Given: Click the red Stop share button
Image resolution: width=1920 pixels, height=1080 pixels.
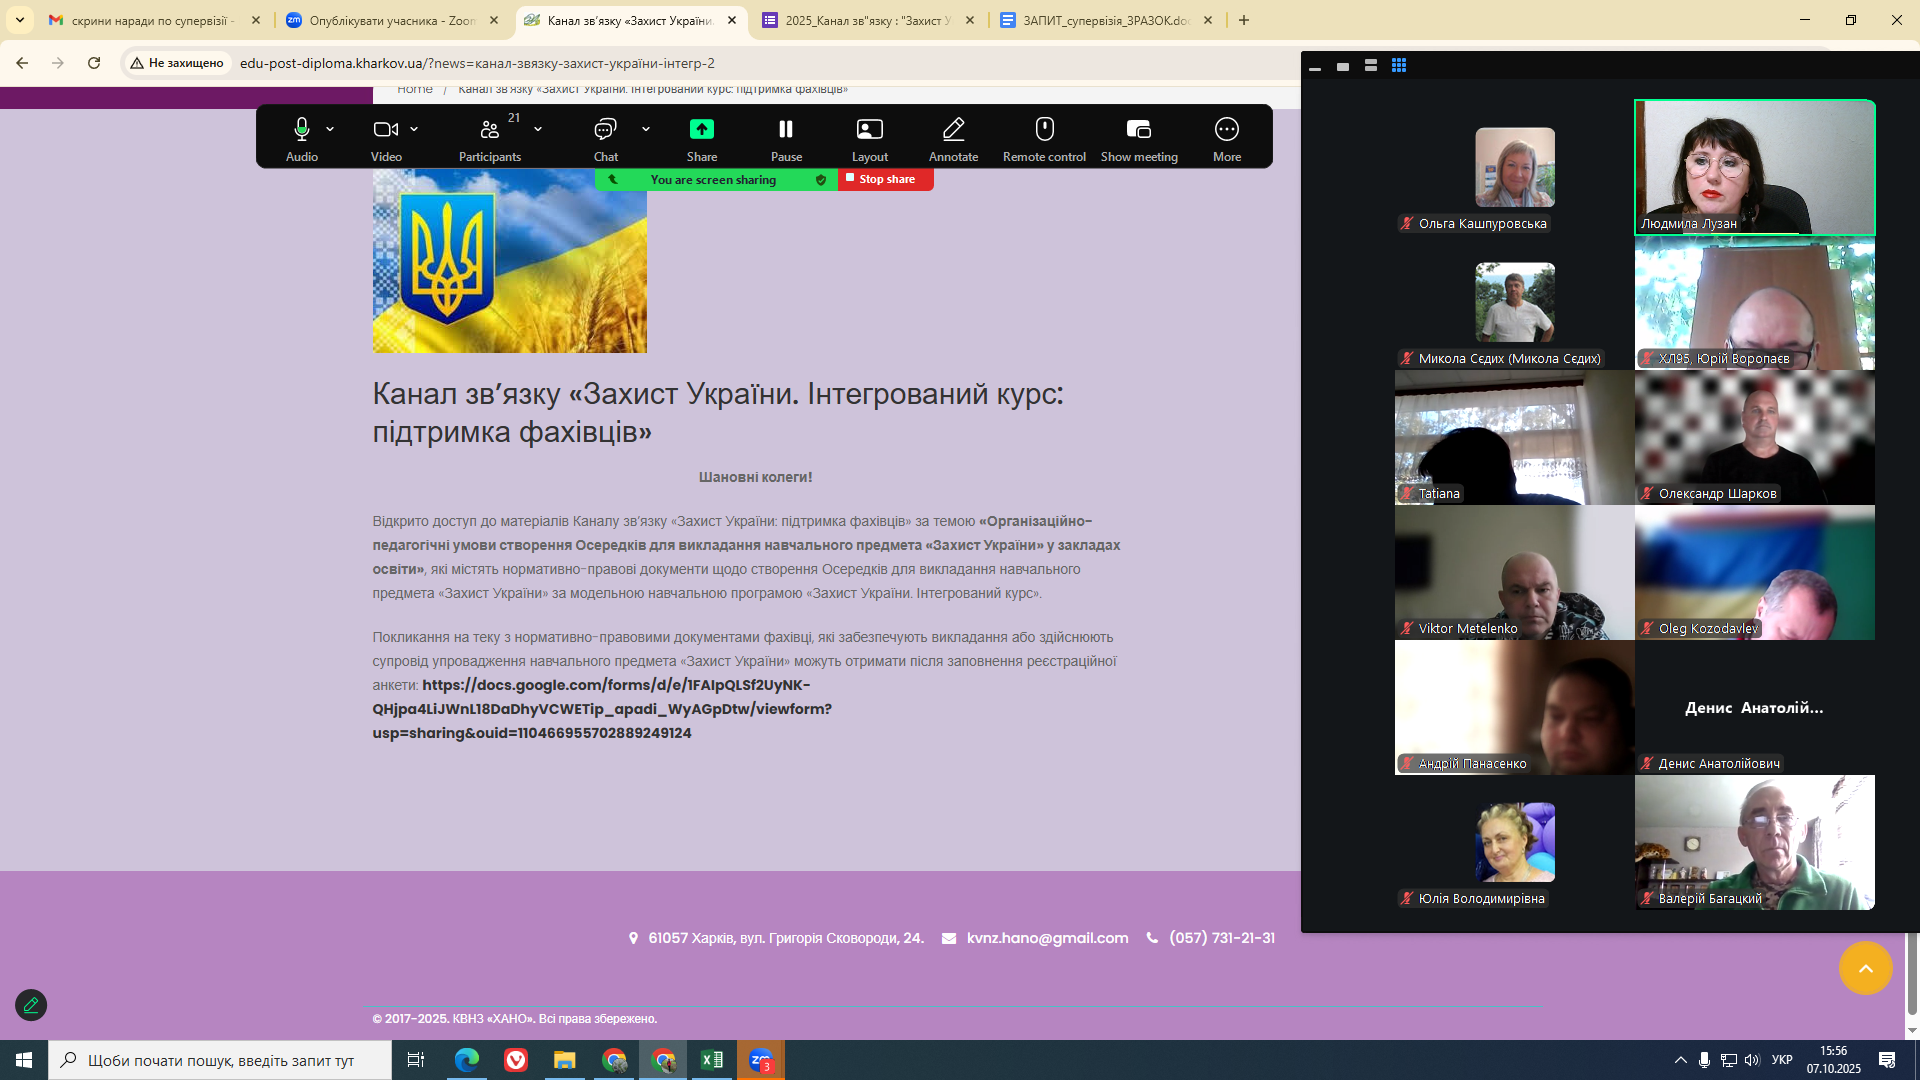Looking at the screenshot, I should pyautogui.click(x=886, y=180).
